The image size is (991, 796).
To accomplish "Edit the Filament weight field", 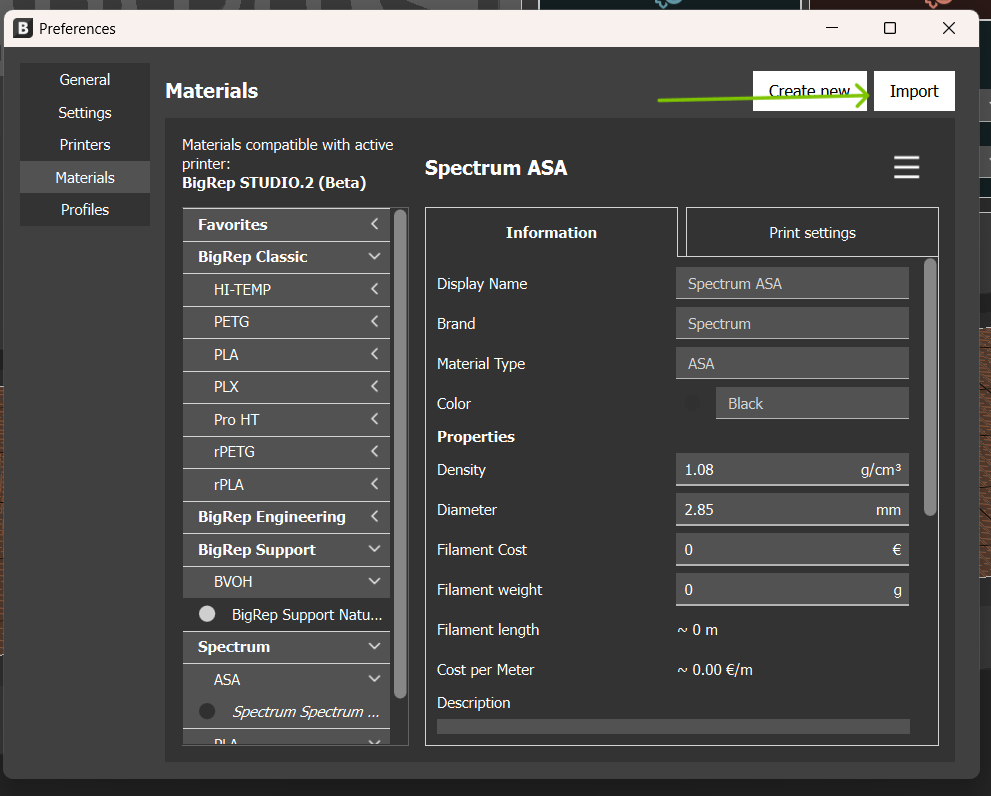I will [792, 590].
